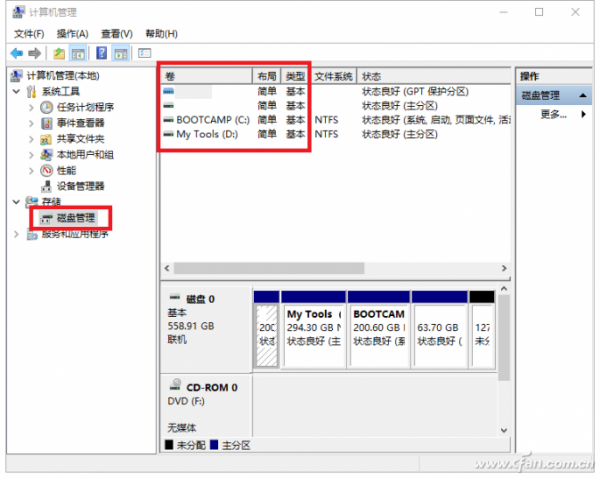
Task: Click the Back arrow toolbar icon
Action: pyautogui.click(x=16, y=53)
